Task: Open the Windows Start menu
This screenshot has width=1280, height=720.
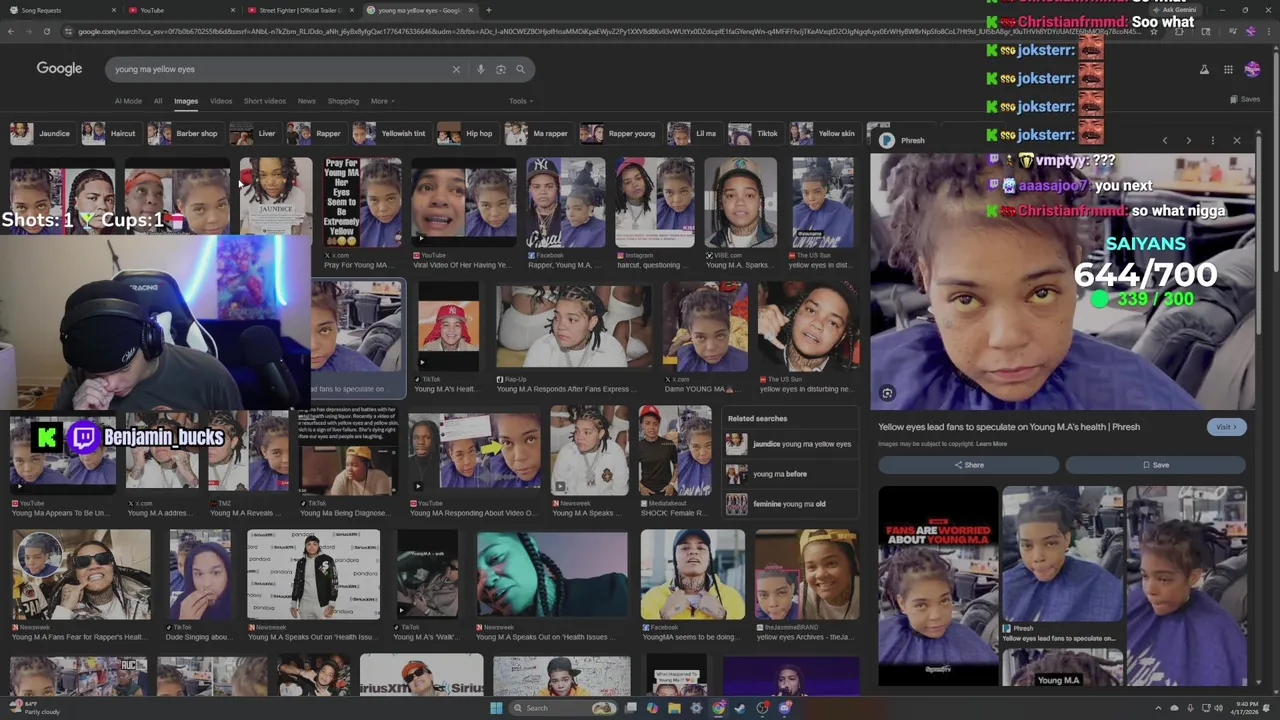Action: 496,708
